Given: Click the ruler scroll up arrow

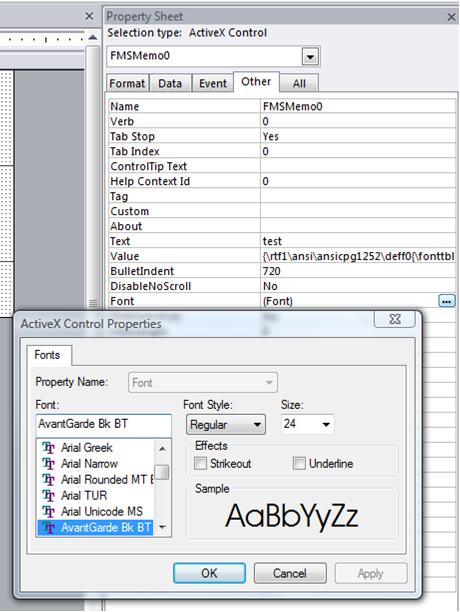Looking at the screenshot, I should (x=92, y=37).
